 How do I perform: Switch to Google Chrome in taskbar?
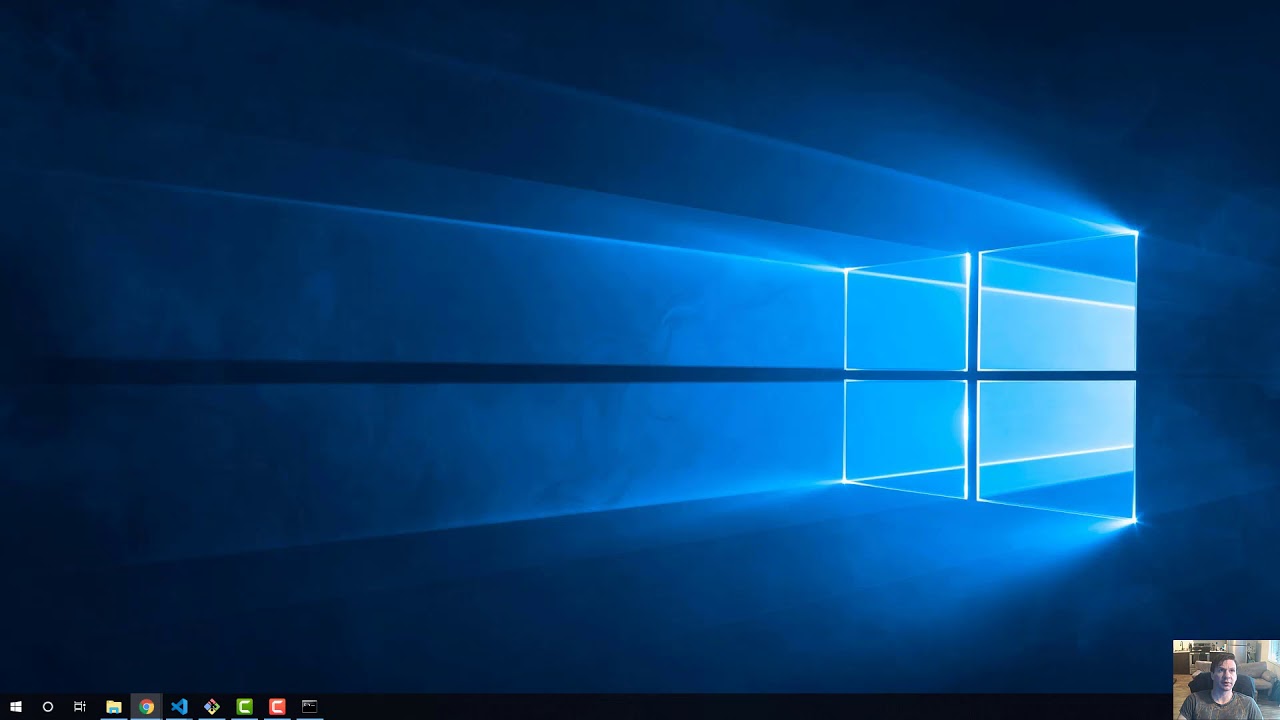point(146,707)
